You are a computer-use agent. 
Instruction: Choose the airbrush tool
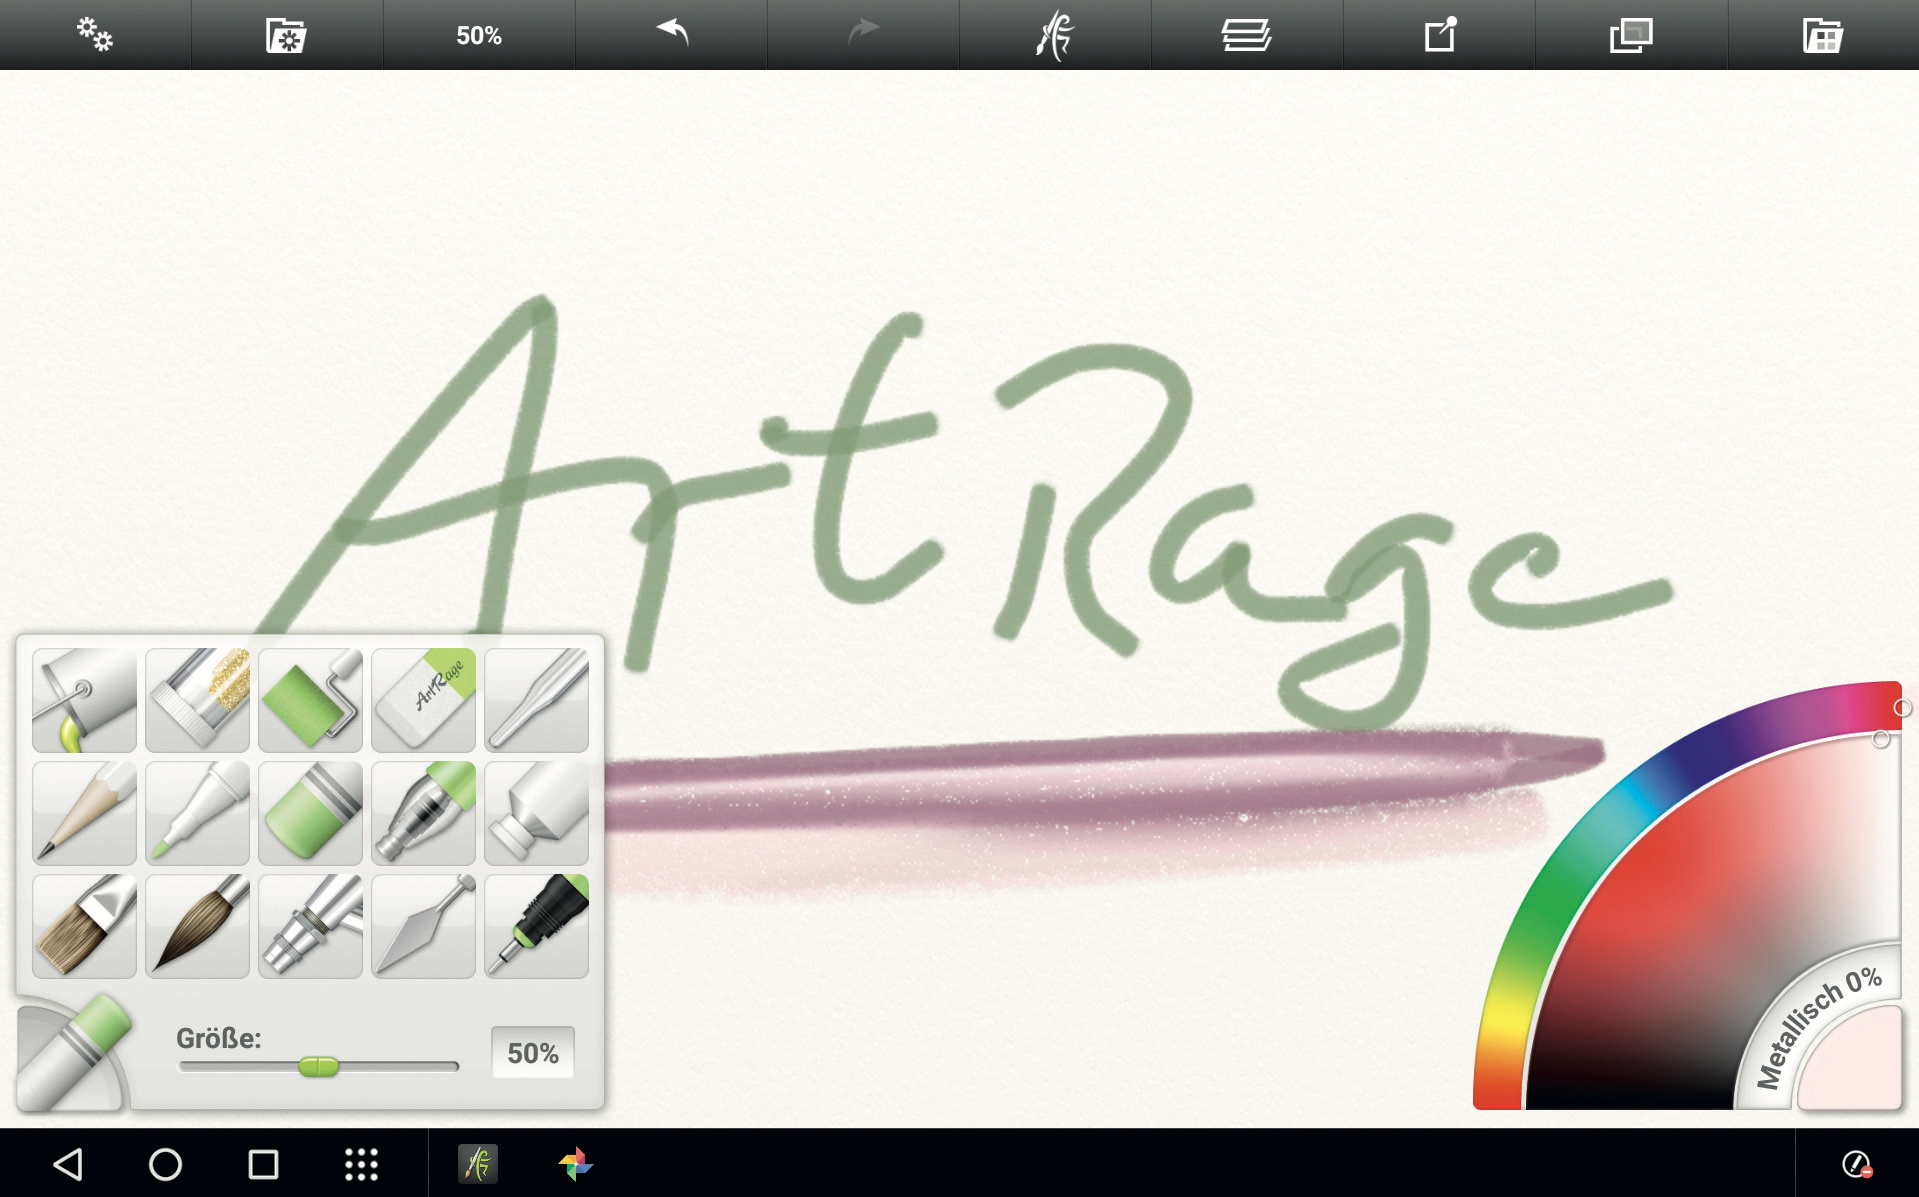pos(310,925)
